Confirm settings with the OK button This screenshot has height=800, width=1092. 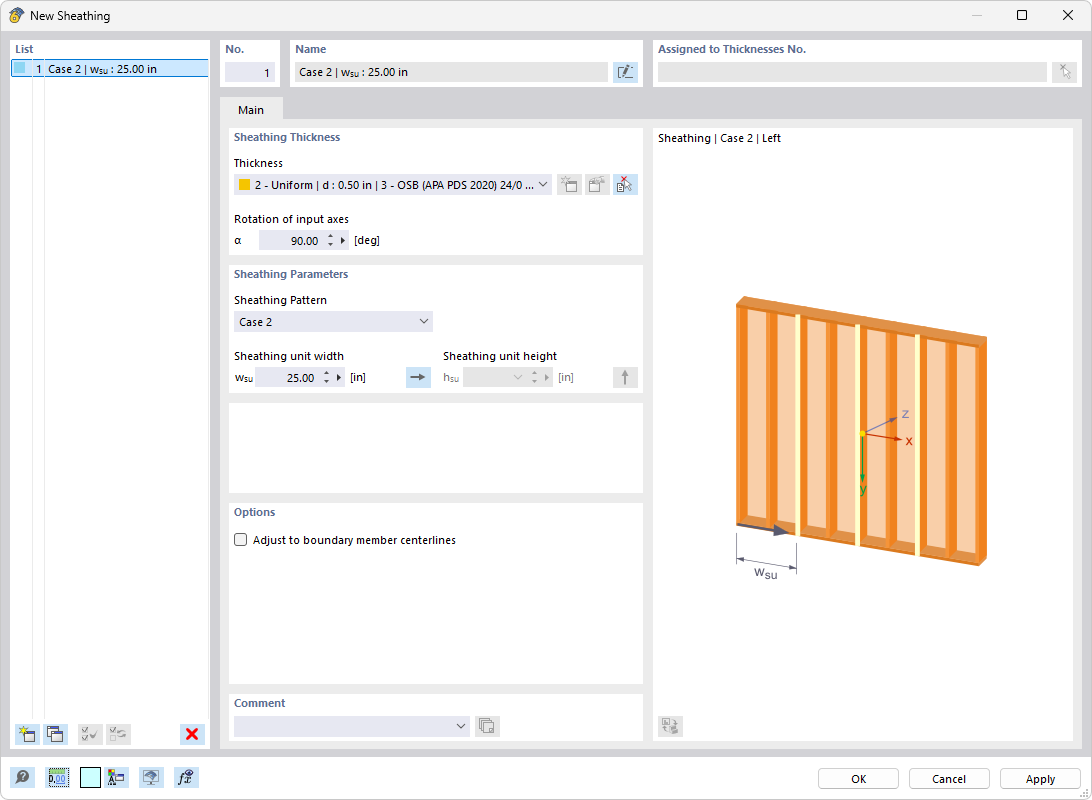pos(857,778)
